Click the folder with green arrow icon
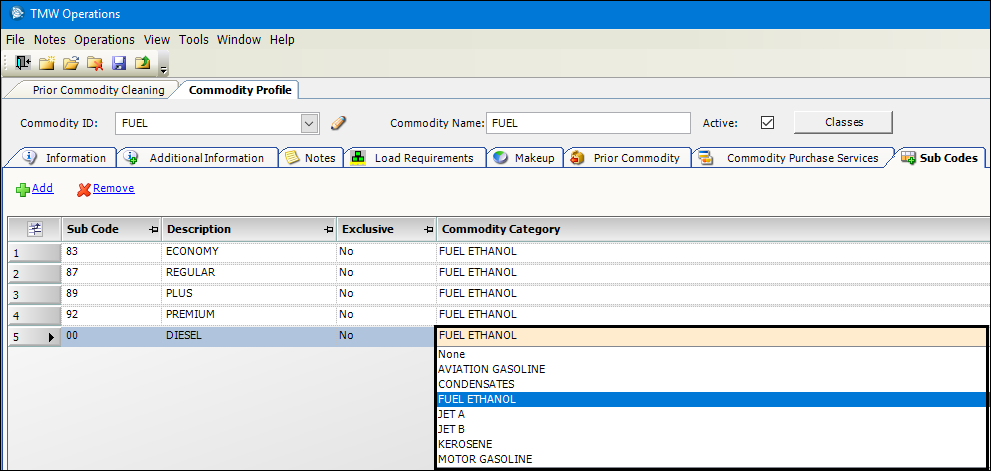This screenshot has width=991, height=471. [143, 63]
